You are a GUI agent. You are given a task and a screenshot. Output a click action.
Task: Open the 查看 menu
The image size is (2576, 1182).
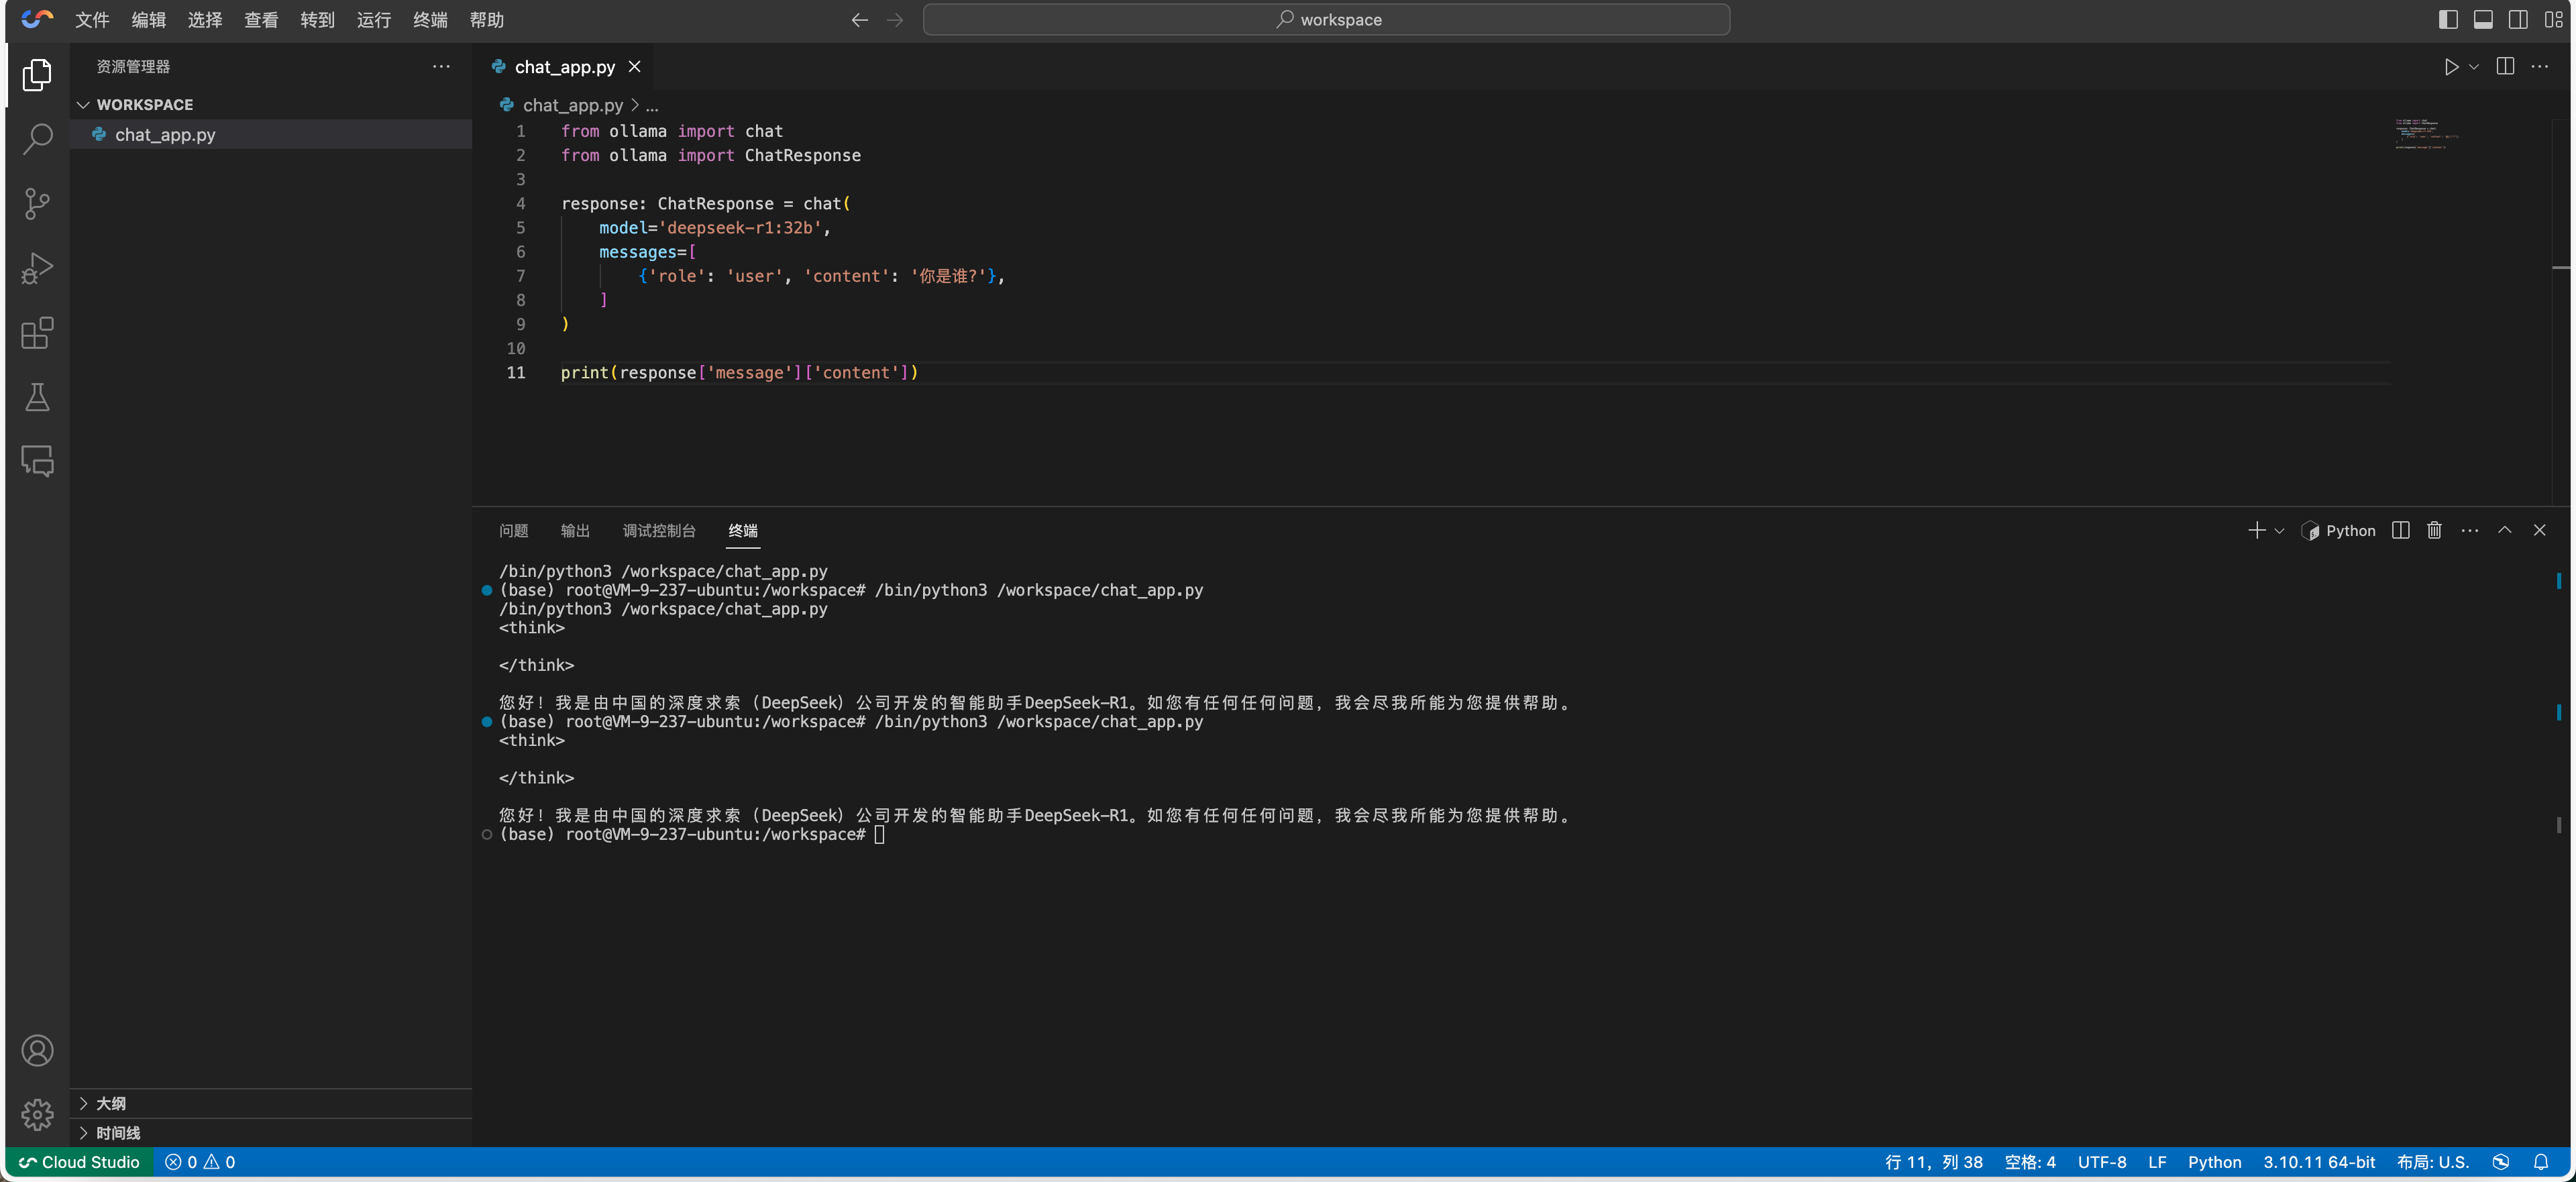click(261, 20)
